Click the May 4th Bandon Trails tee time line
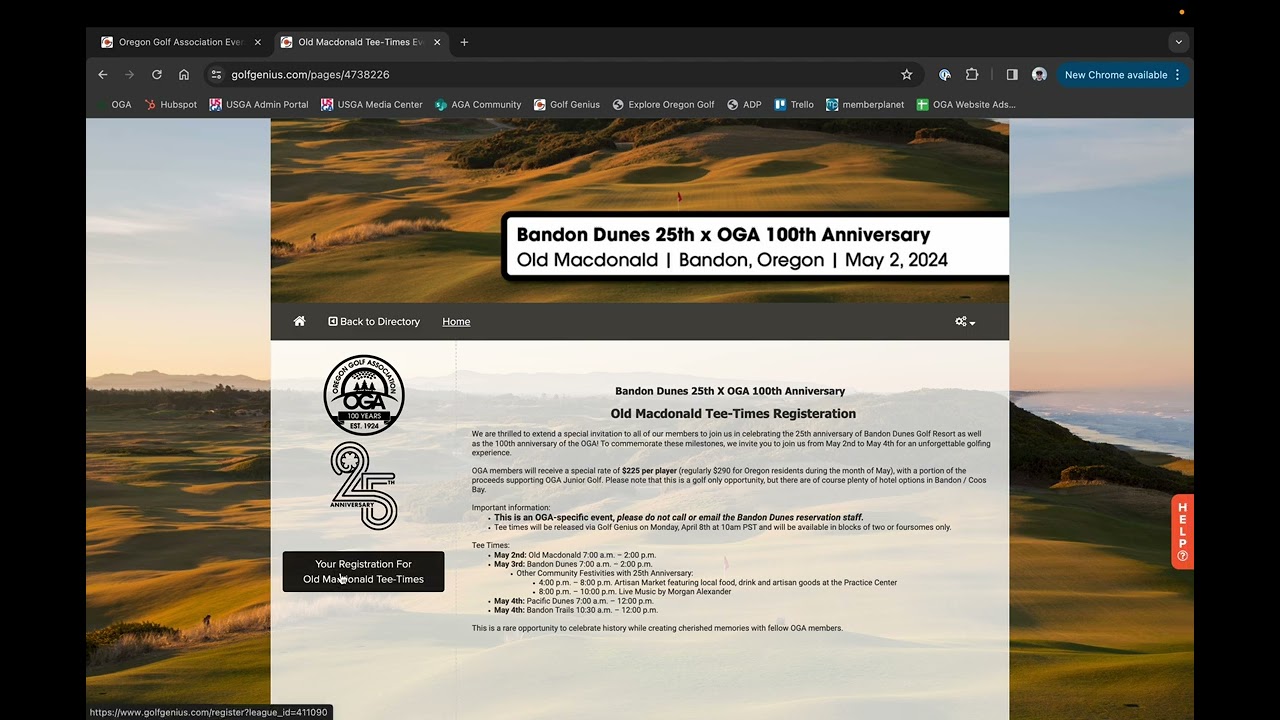This screenshot has height=720, width=1280. pyautogui.click(x=576, y=610)
